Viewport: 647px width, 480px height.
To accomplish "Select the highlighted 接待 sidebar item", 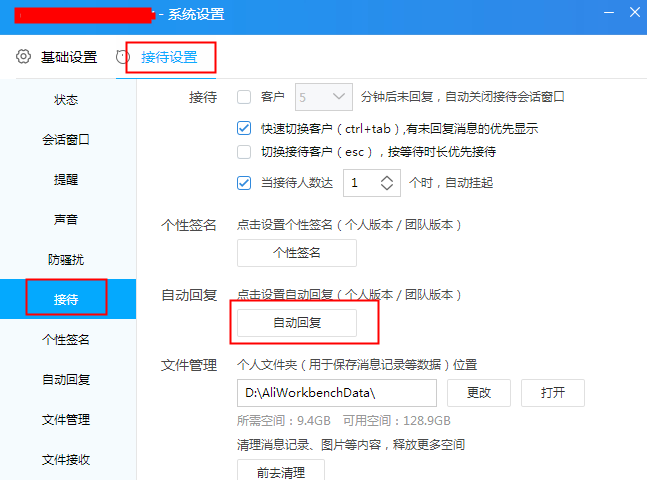I will [66, 299].
